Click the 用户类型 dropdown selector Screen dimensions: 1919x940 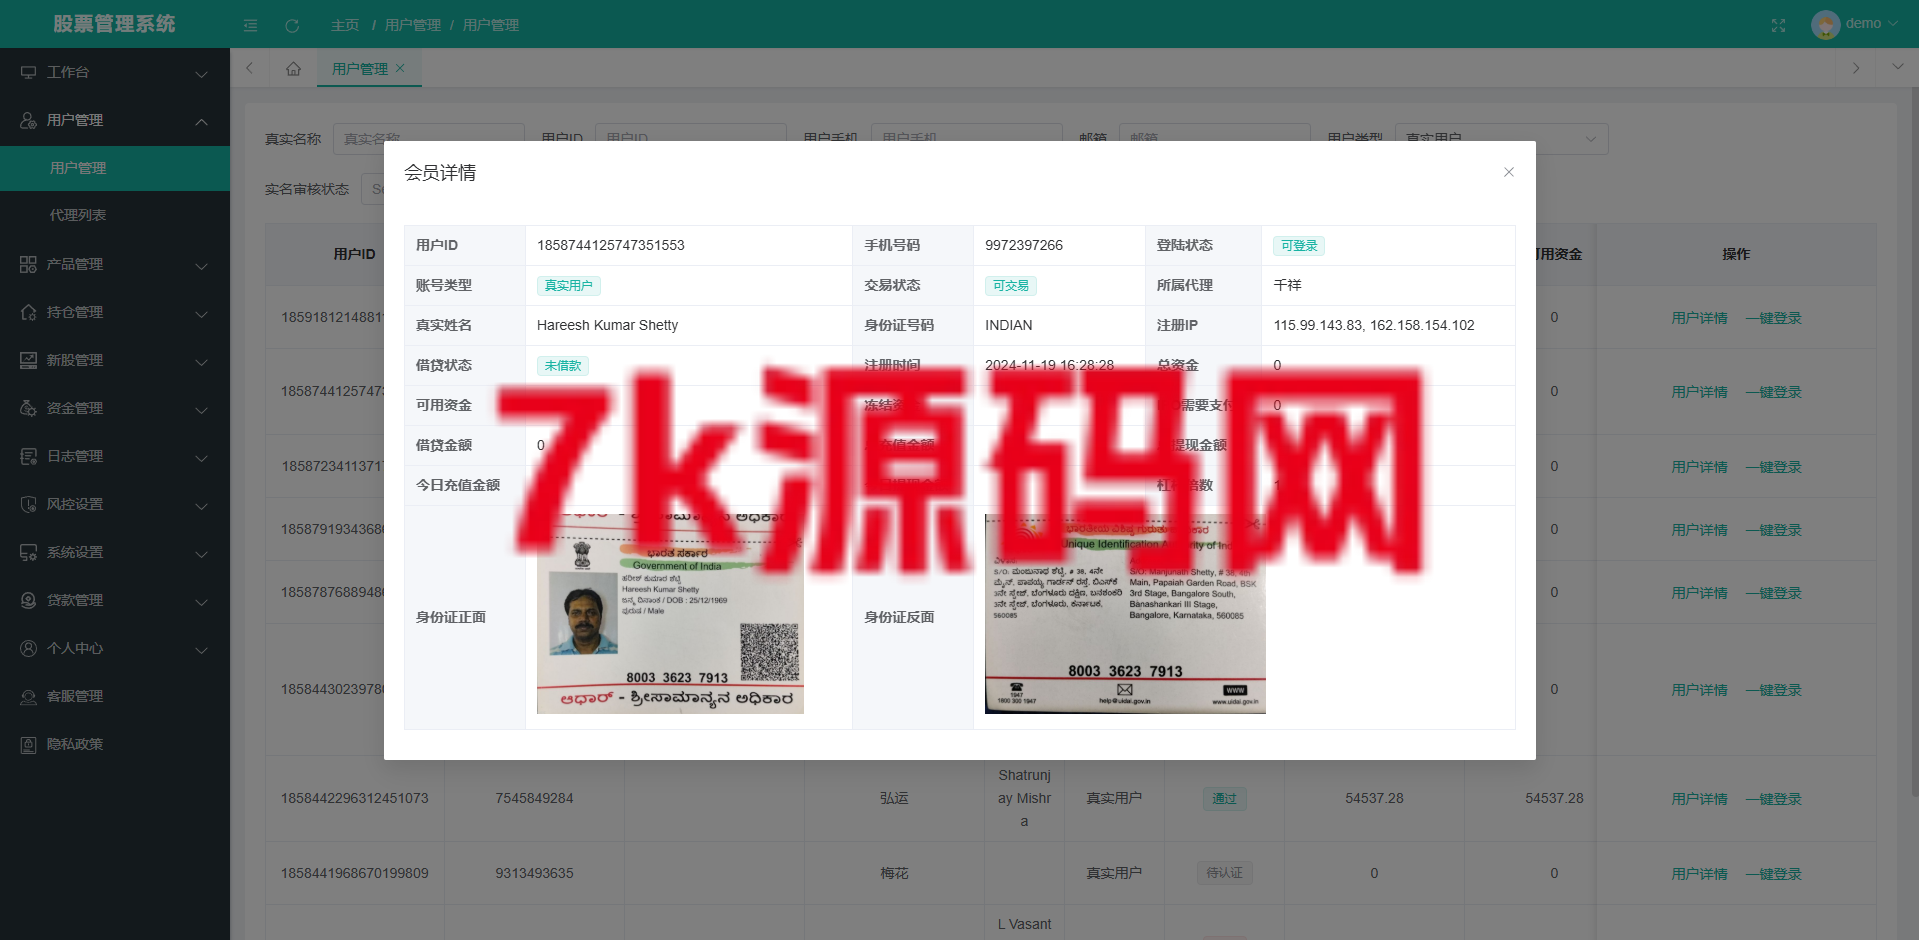(1501, 138)
